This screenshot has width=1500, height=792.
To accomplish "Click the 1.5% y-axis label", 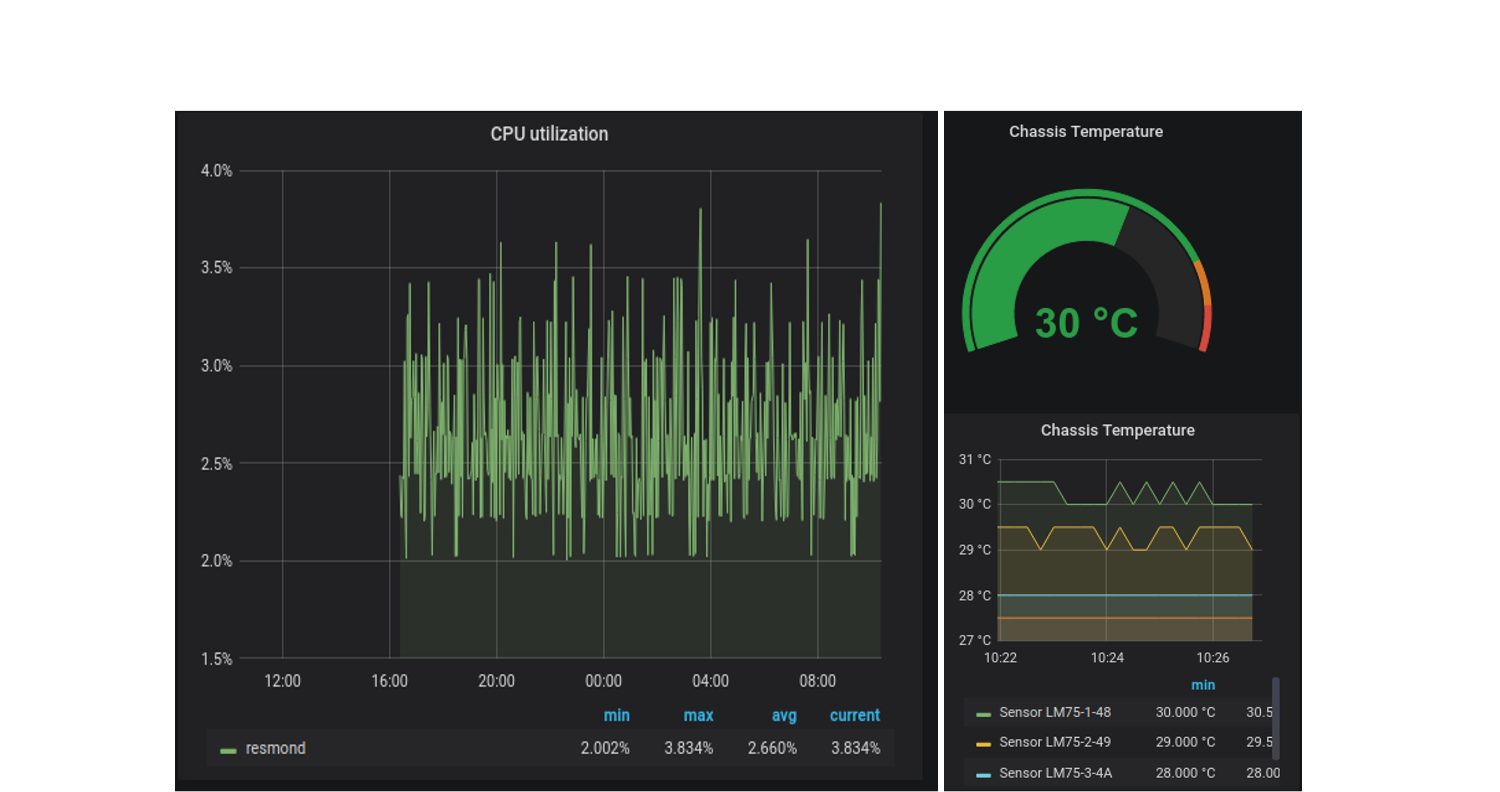I will (x=216, y=659).
